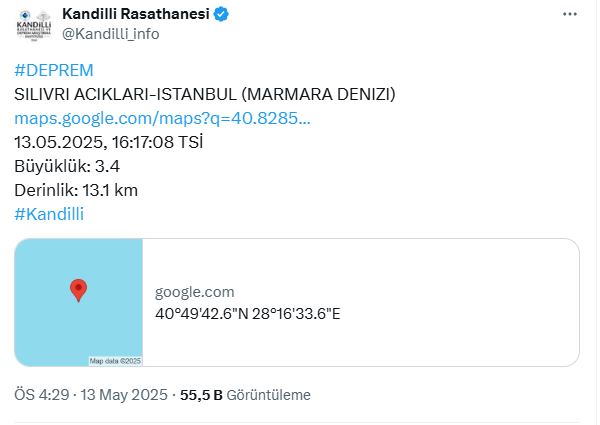Screen dimensions: 600x425
Task: Open the 40°49'42.6"N 28°16'33.6"E card title
Action: (x=248, y=314)
